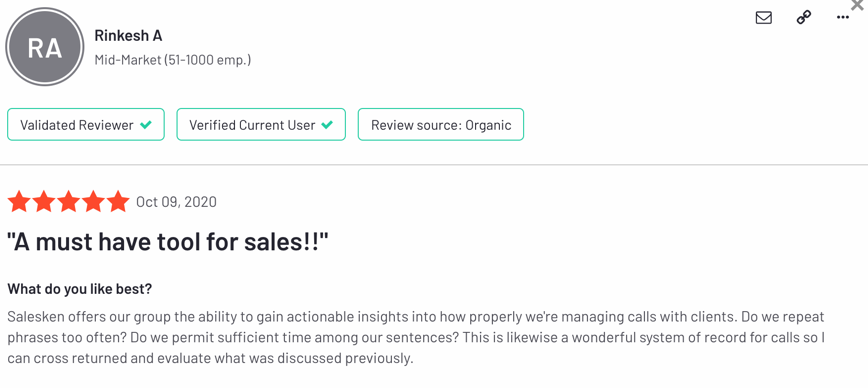The height and width of the screenshot is (388, 868).
Task: Click the Mid-Market (51-1000 emp.) label
Action: (x=173, y=60)
